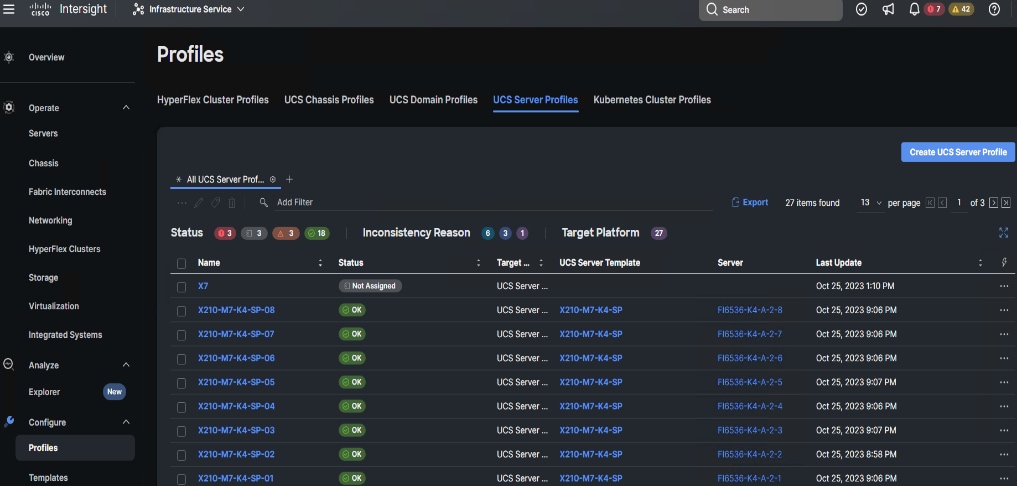Toggle the select-all header checkbox

click(x=182, y=263)
